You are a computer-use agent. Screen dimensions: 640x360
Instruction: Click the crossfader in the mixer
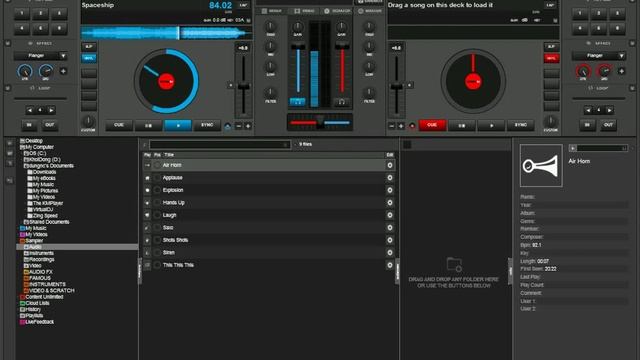tap(320, 121)
